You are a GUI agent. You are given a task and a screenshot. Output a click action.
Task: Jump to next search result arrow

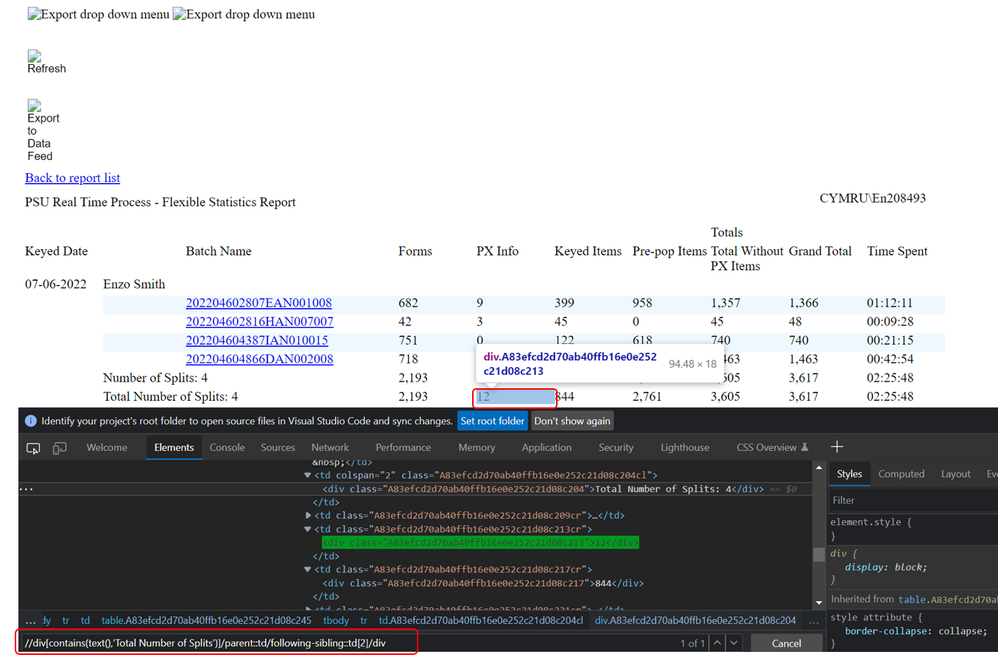(734, 643)
